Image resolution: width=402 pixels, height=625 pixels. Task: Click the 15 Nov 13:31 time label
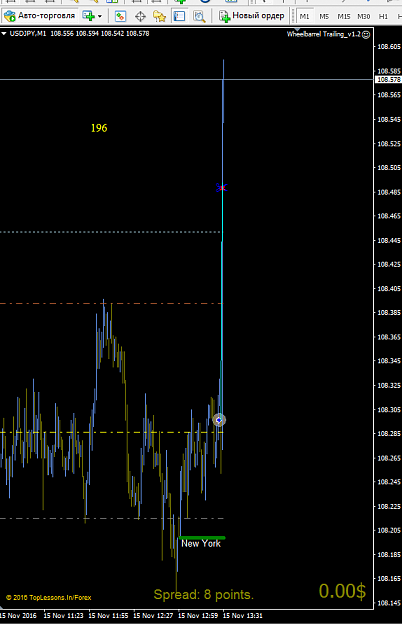coord(243,616)
